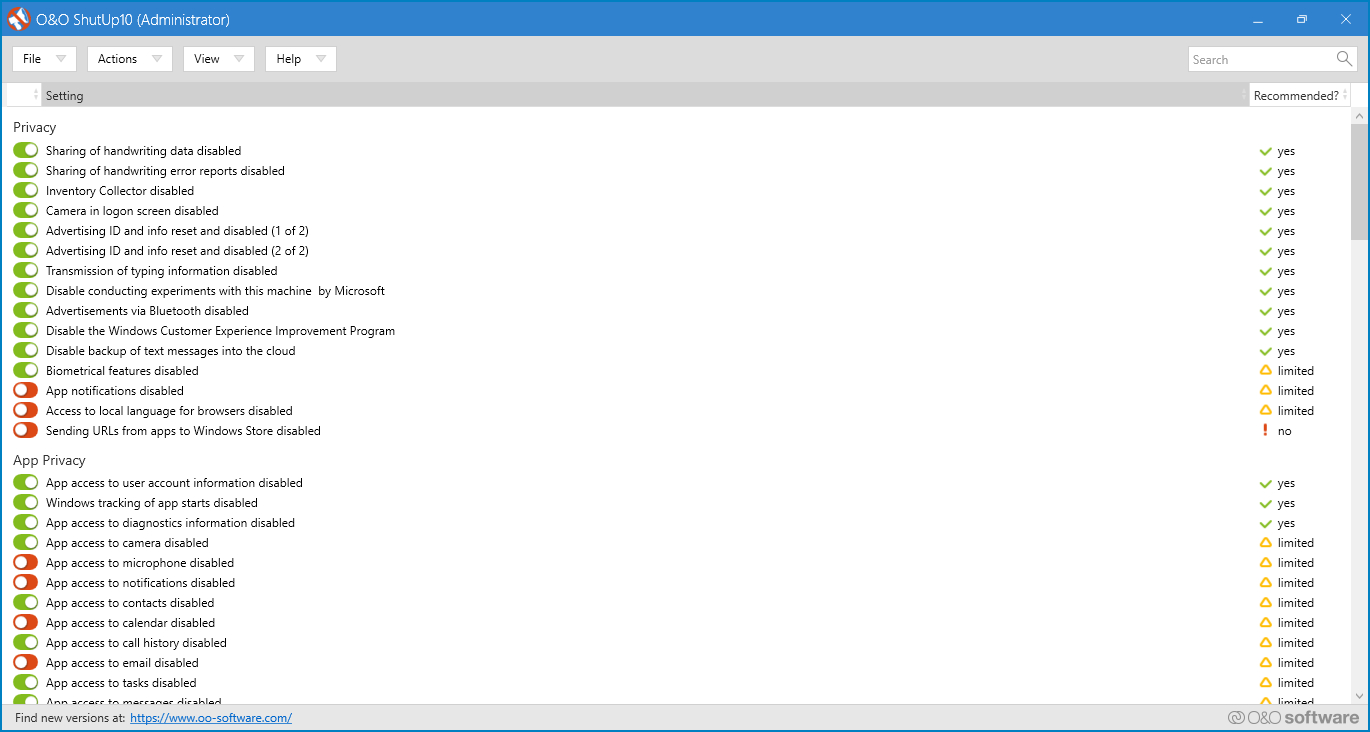Click the green checkmark for Inventory Collector disabled
This screenshot has height=732, width=1370.
tap(1266, 191)
